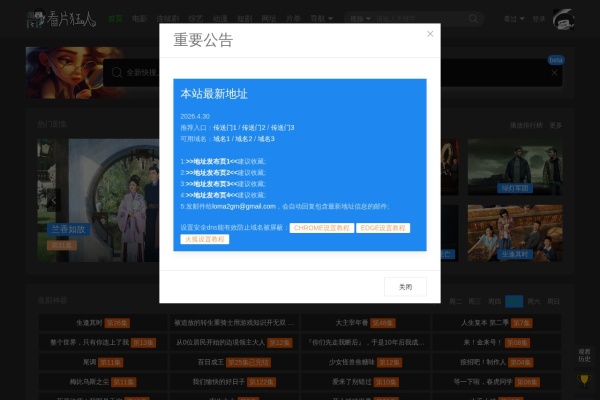Select the 周六 schedule tab
This screenshot has width=600, height=400.
pyautogui.click(x=534, y=302)
